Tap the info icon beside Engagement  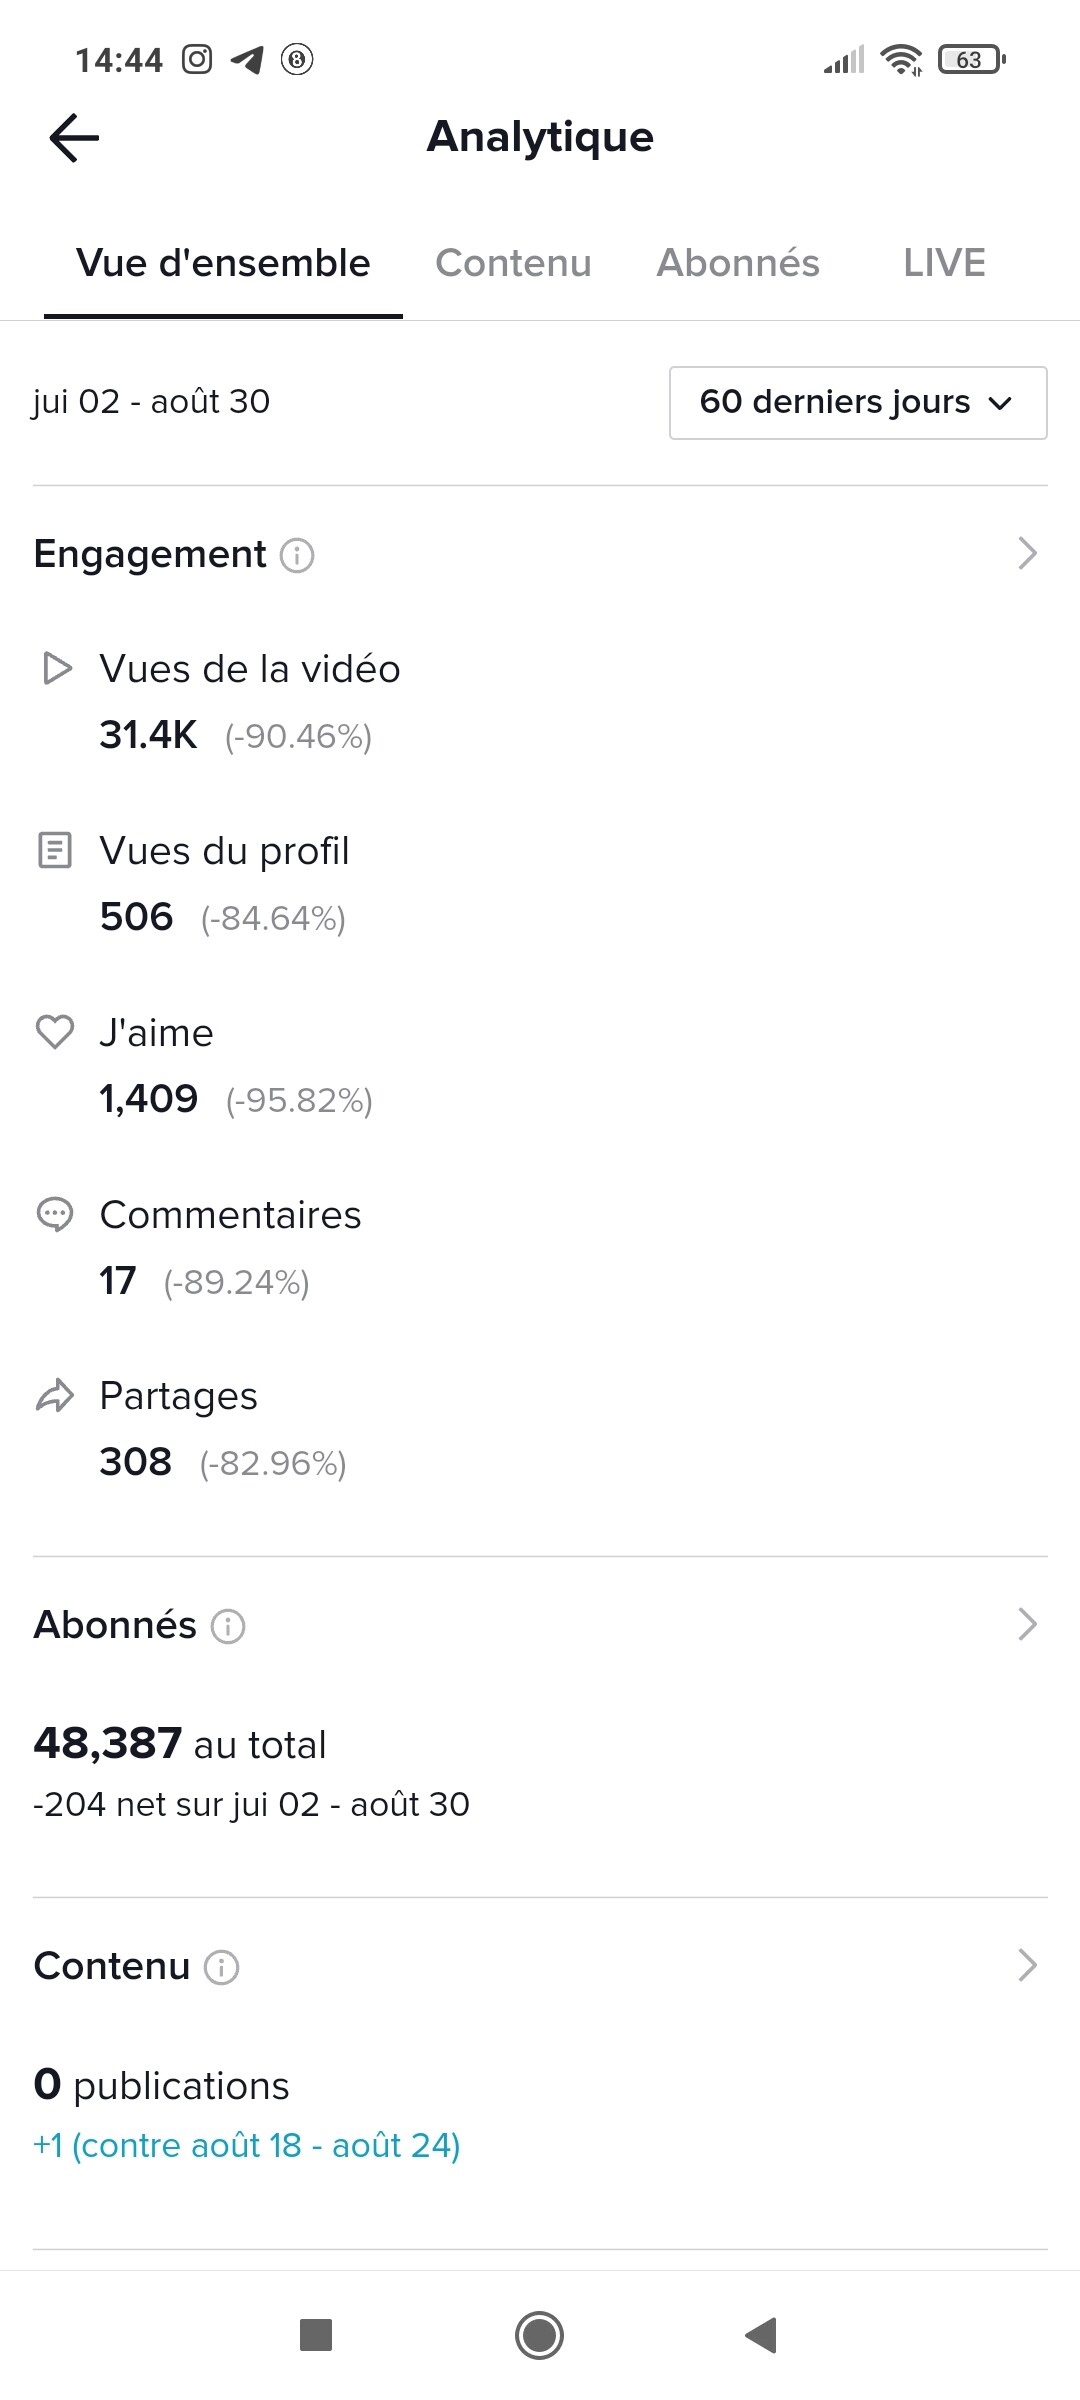pos(297,555)
